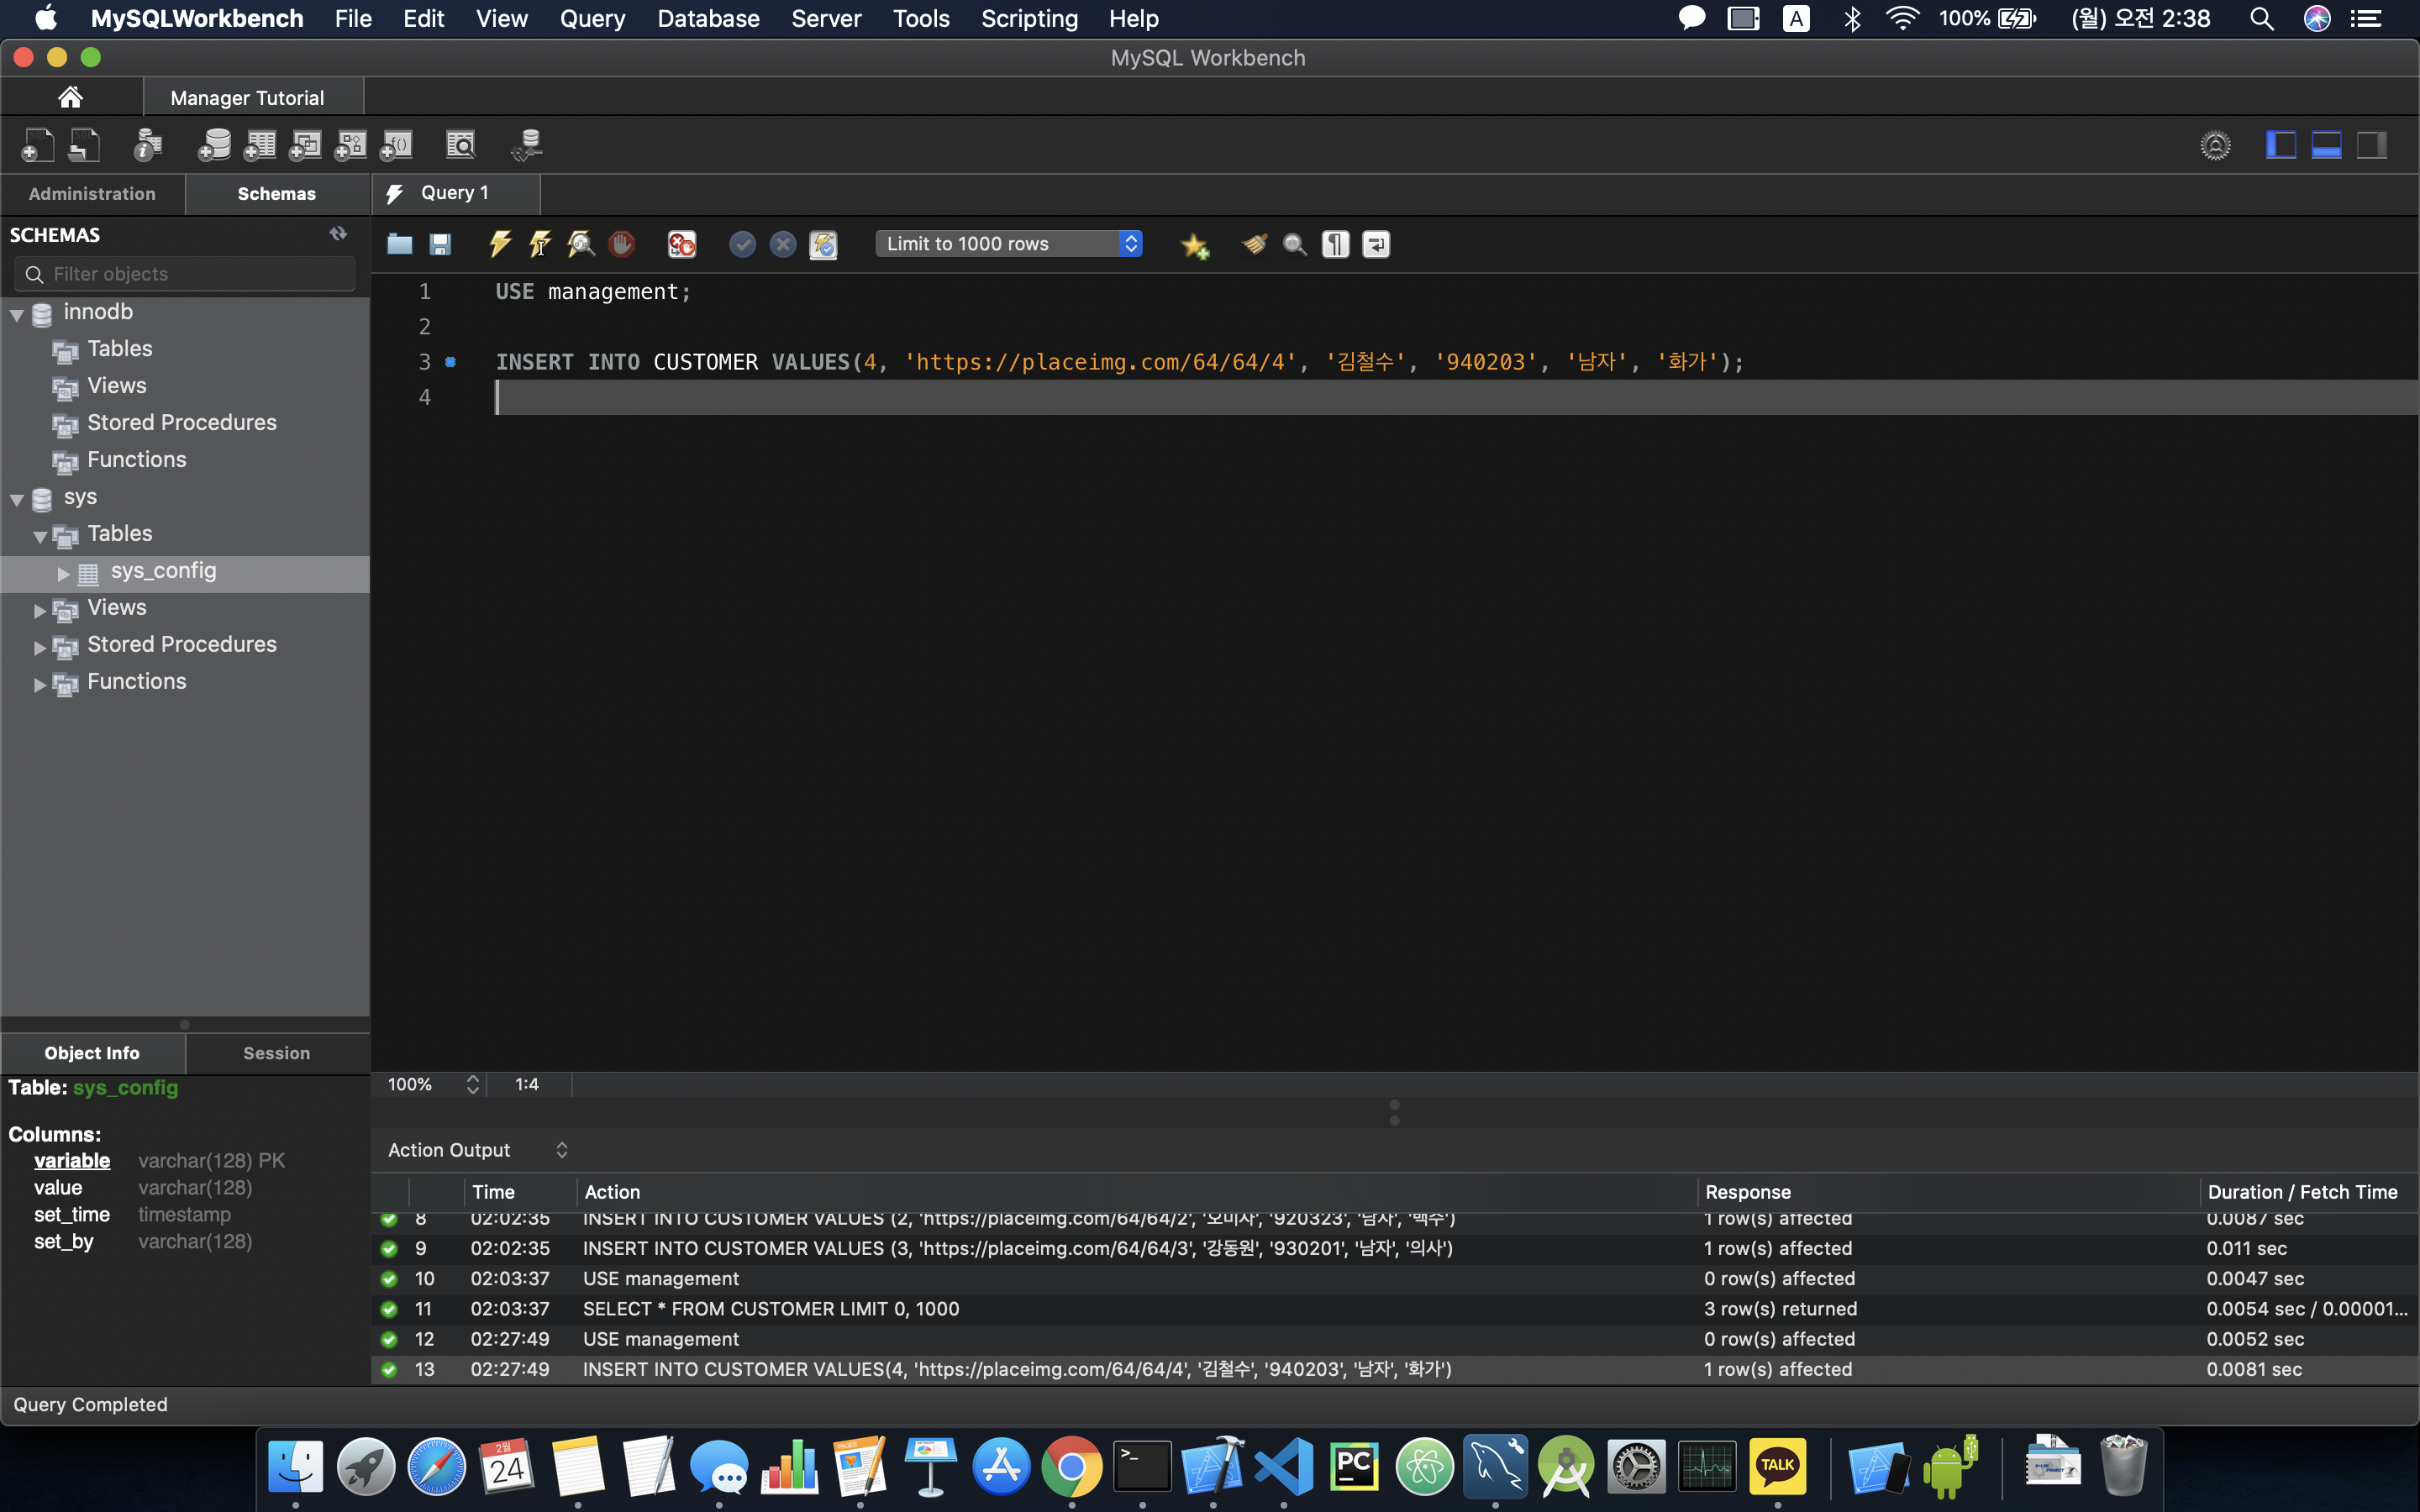The image size is (2420, 1512).
Task: Click the stop execution hand icon
Action: pos(621,244)
